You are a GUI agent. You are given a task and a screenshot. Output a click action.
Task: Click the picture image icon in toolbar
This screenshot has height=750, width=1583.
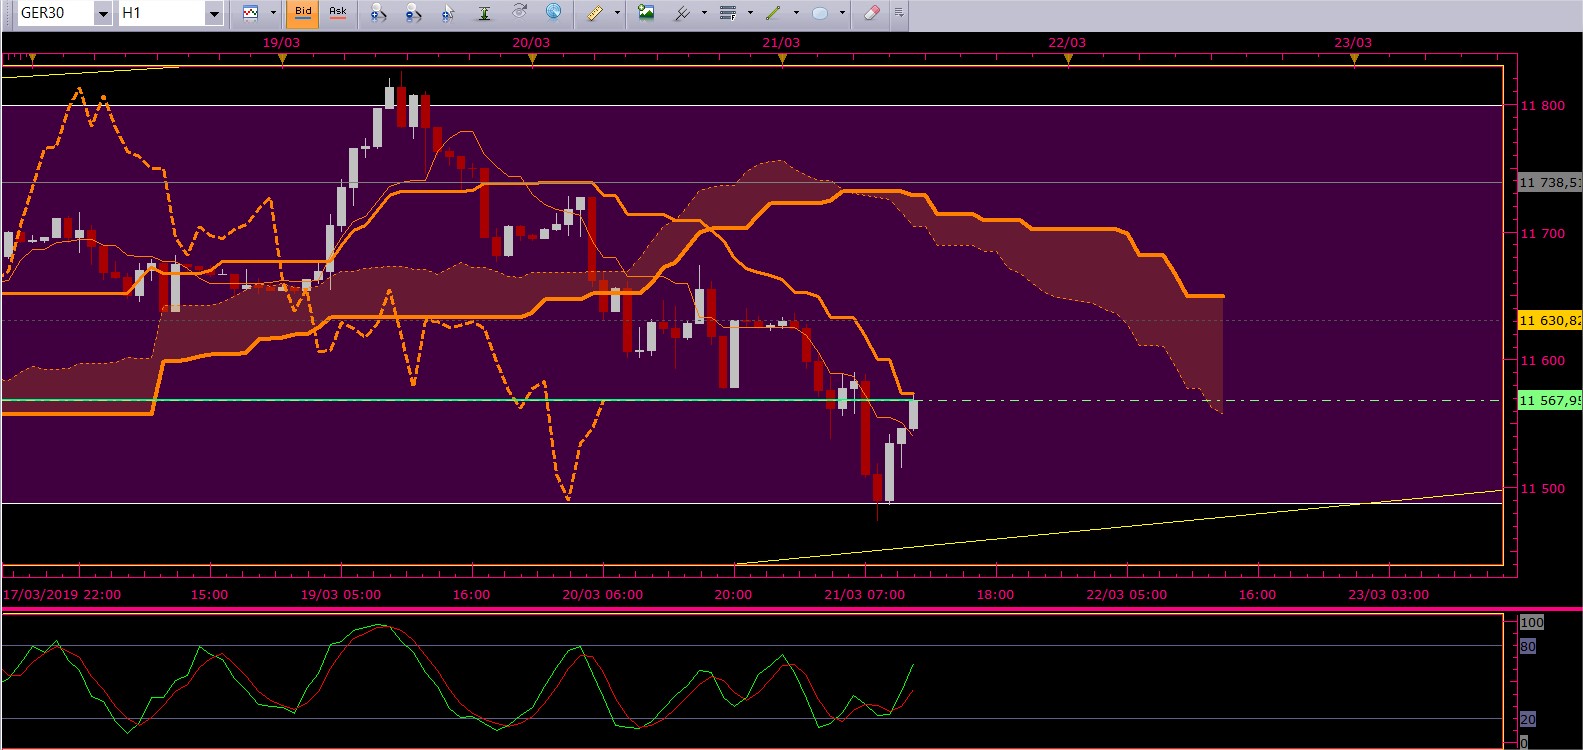coord(646,13)
